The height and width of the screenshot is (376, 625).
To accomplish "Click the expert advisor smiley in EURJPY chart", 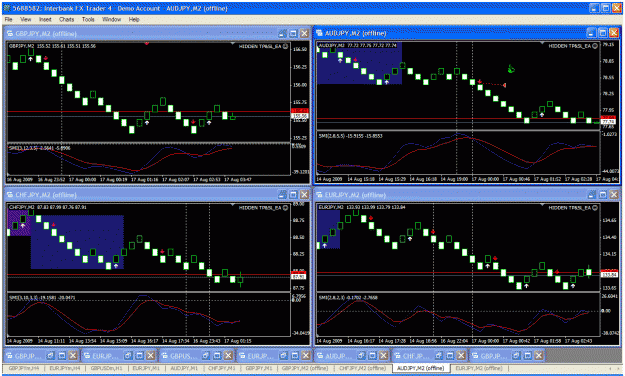I will (595, 208).
